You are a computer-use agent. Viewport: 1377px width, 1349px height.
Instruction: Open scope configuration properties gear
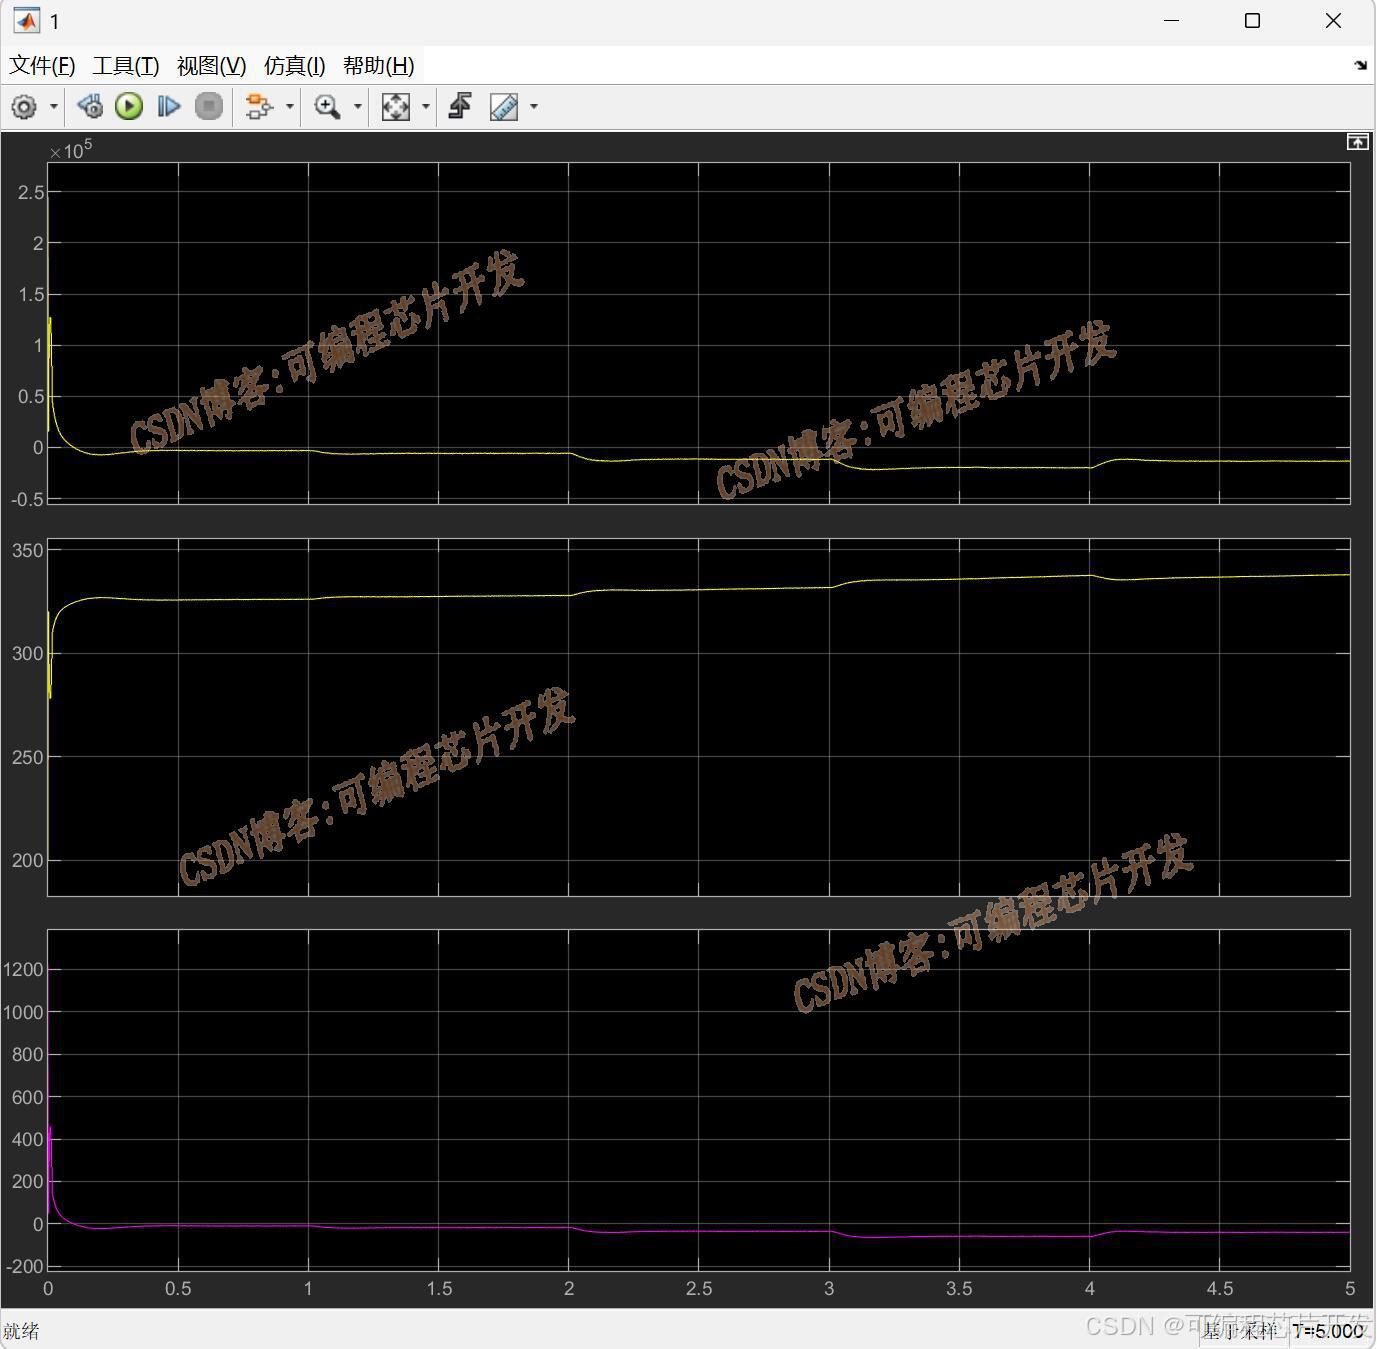pyautogui.click(x=24, y=107)
